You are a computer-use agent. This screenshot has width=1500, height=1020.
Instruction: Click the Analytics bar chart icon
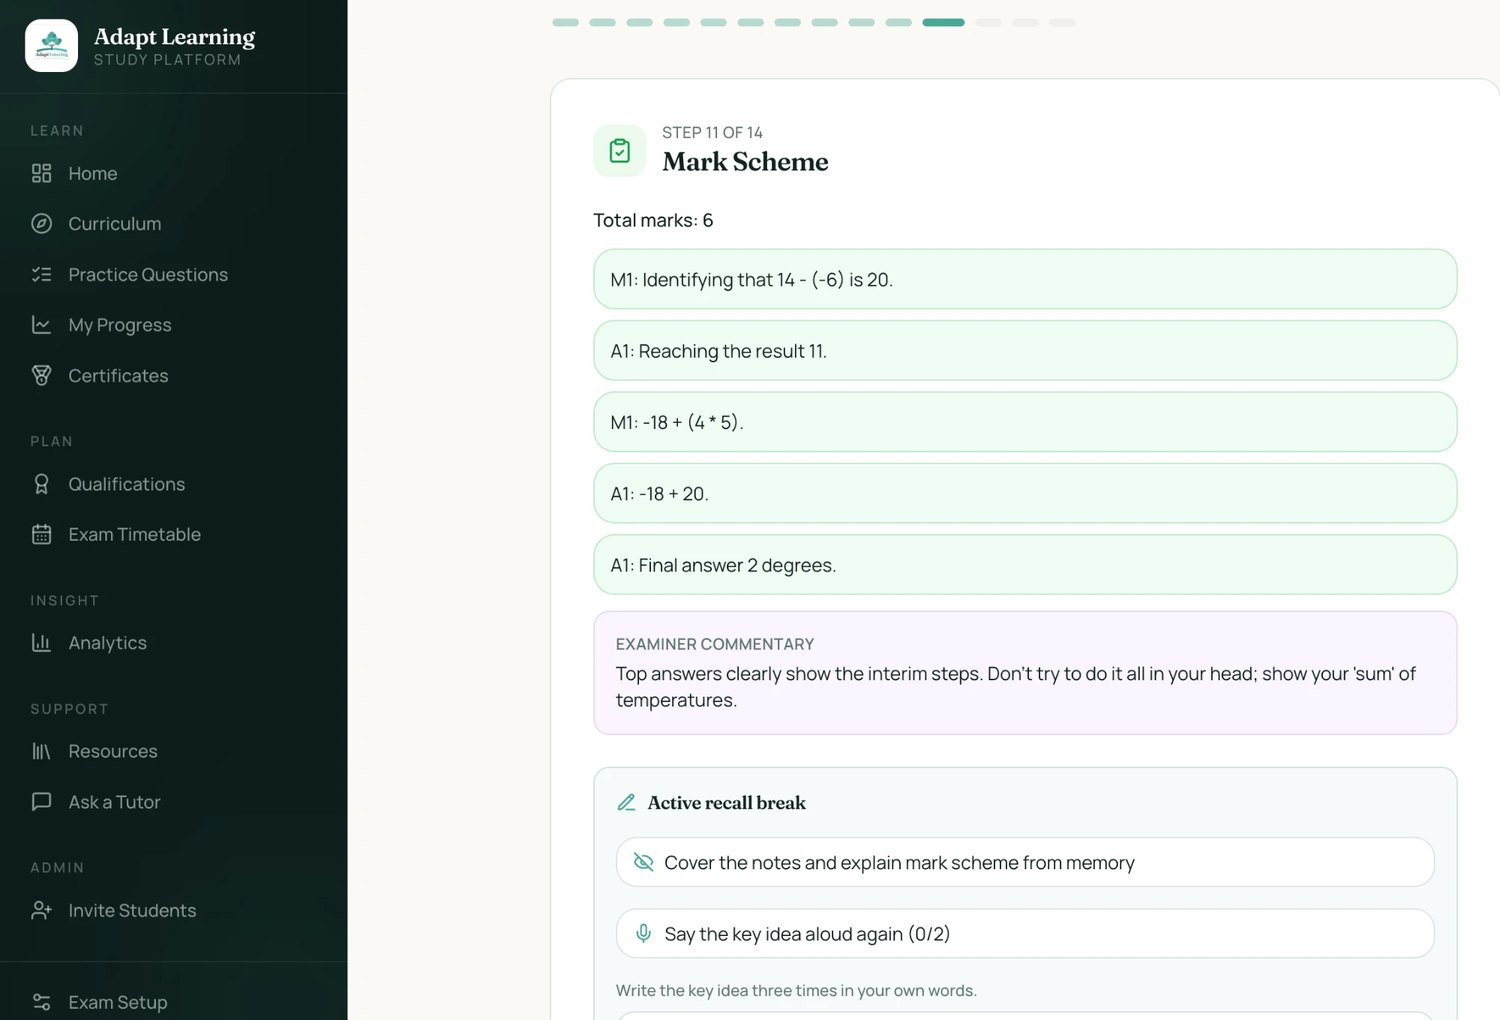point(41,643)
